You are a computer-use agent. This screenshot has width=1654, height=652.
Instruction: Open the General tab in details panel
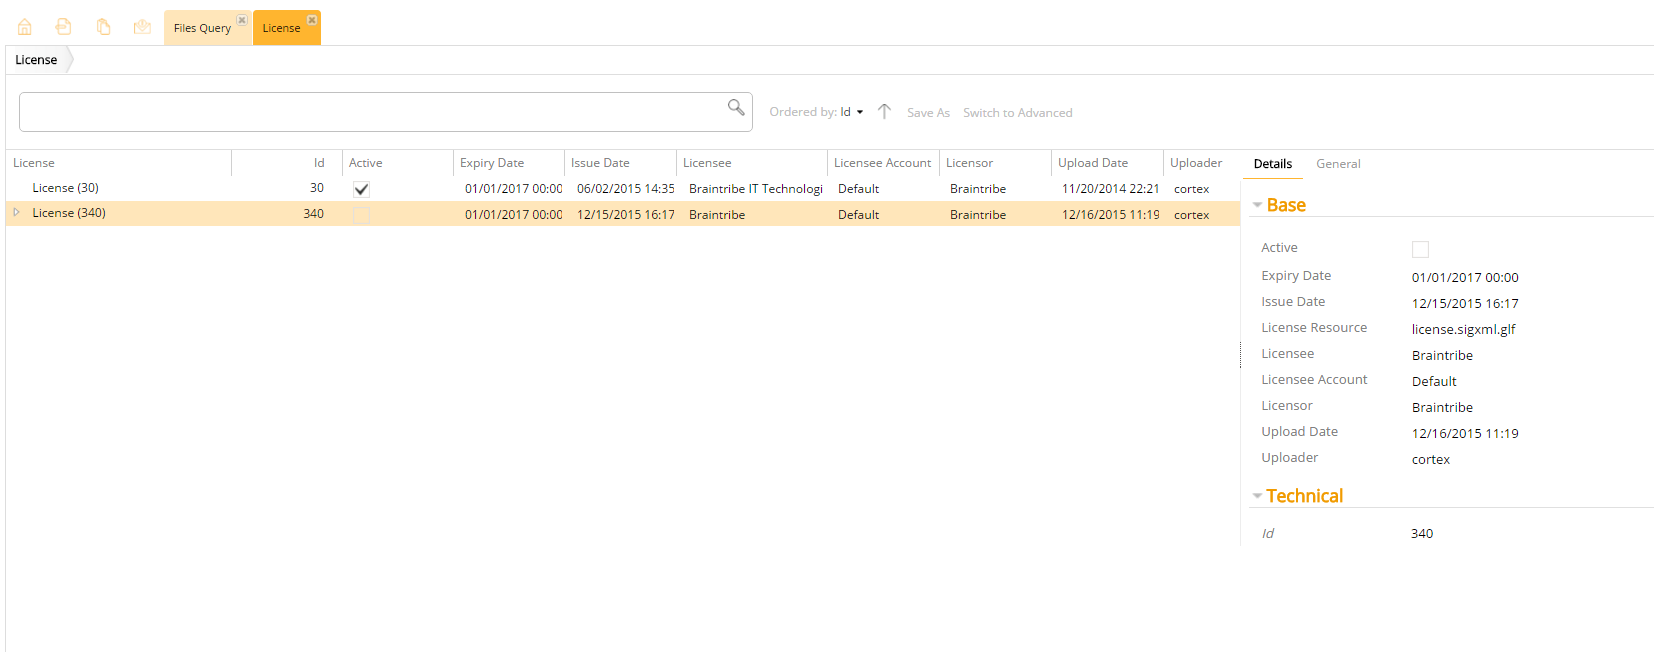click(x=1338, y=164)
